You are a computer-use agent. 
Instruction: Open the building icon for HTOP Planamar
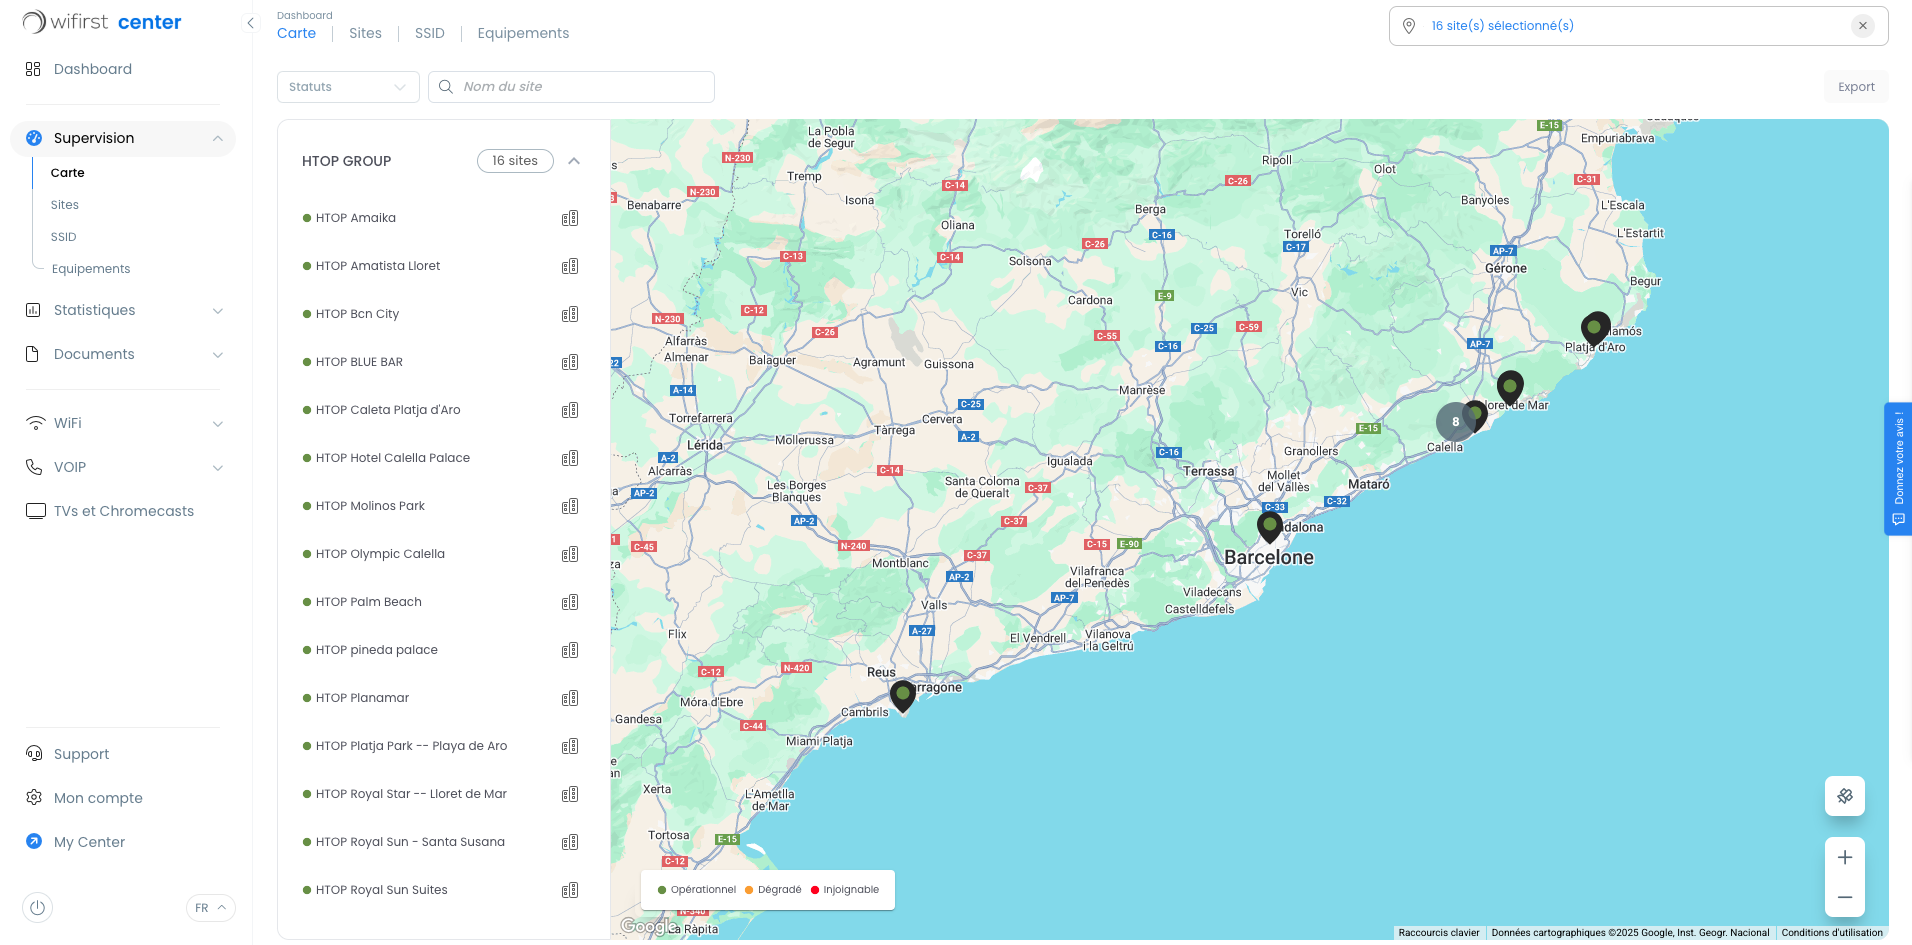tap(570, 698)
